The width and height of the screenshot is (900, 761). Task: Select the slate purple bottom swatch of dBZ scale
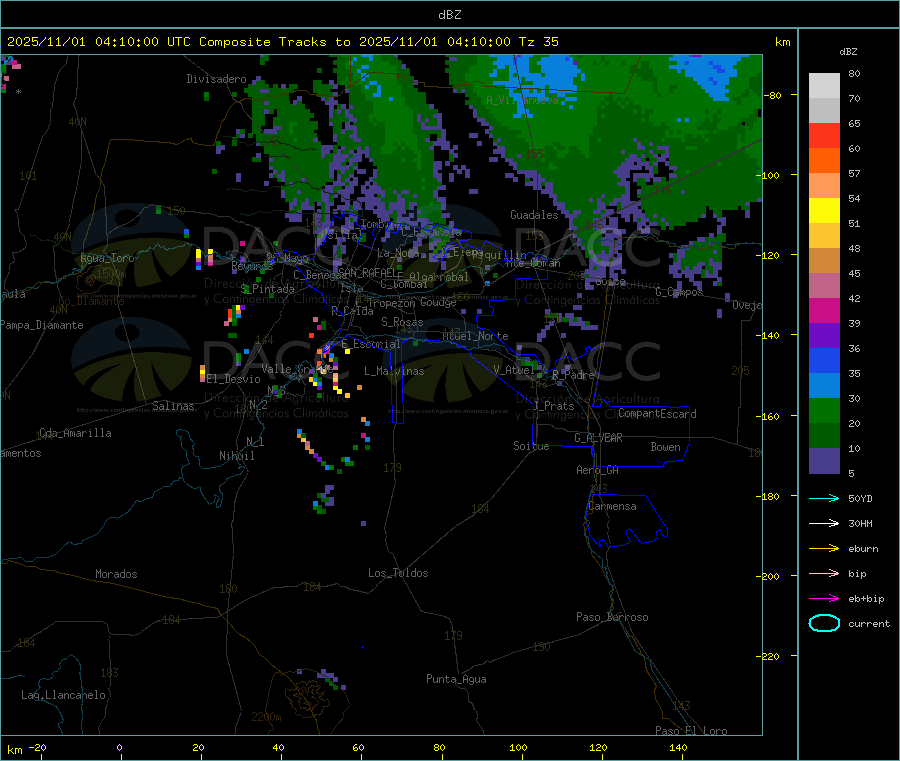824,461
